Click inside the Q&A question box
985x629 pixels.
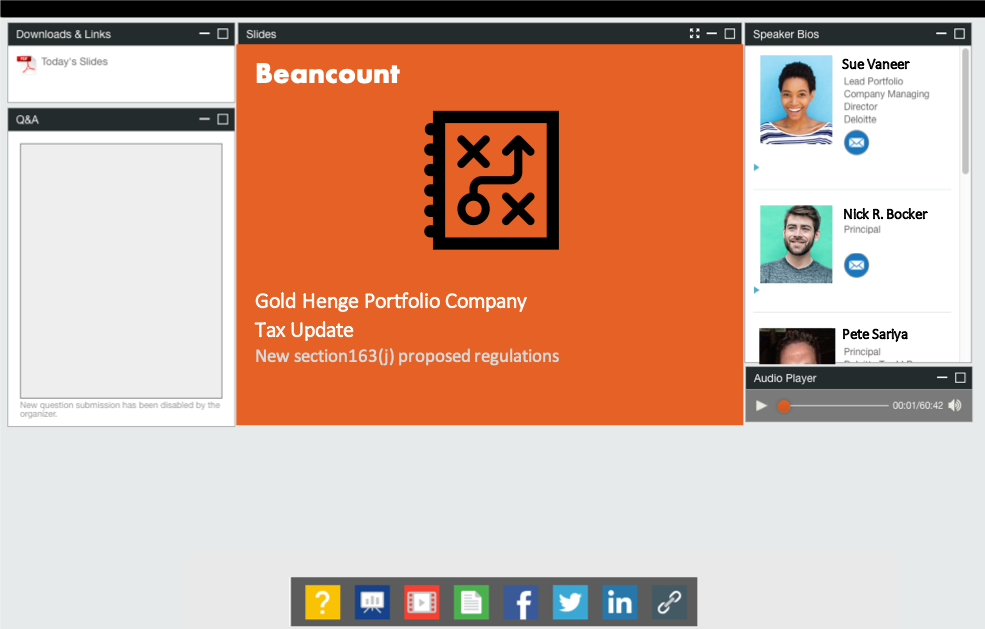121,271
